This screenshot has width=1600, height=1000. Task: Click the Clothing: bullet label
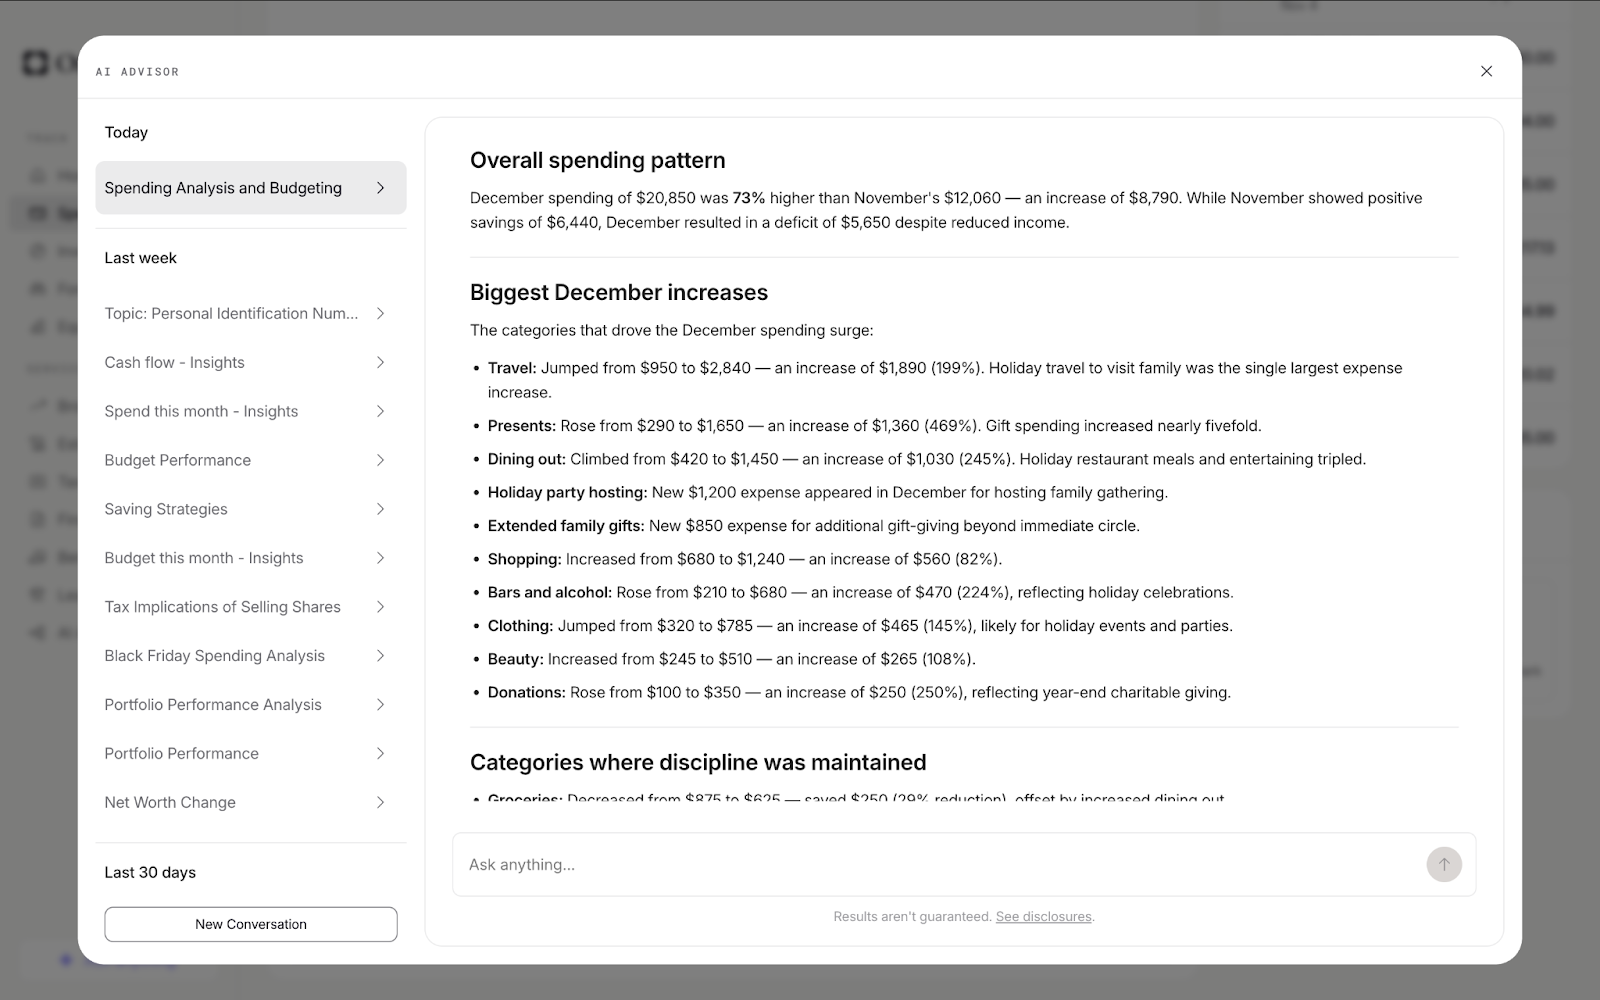coord(521,626)
